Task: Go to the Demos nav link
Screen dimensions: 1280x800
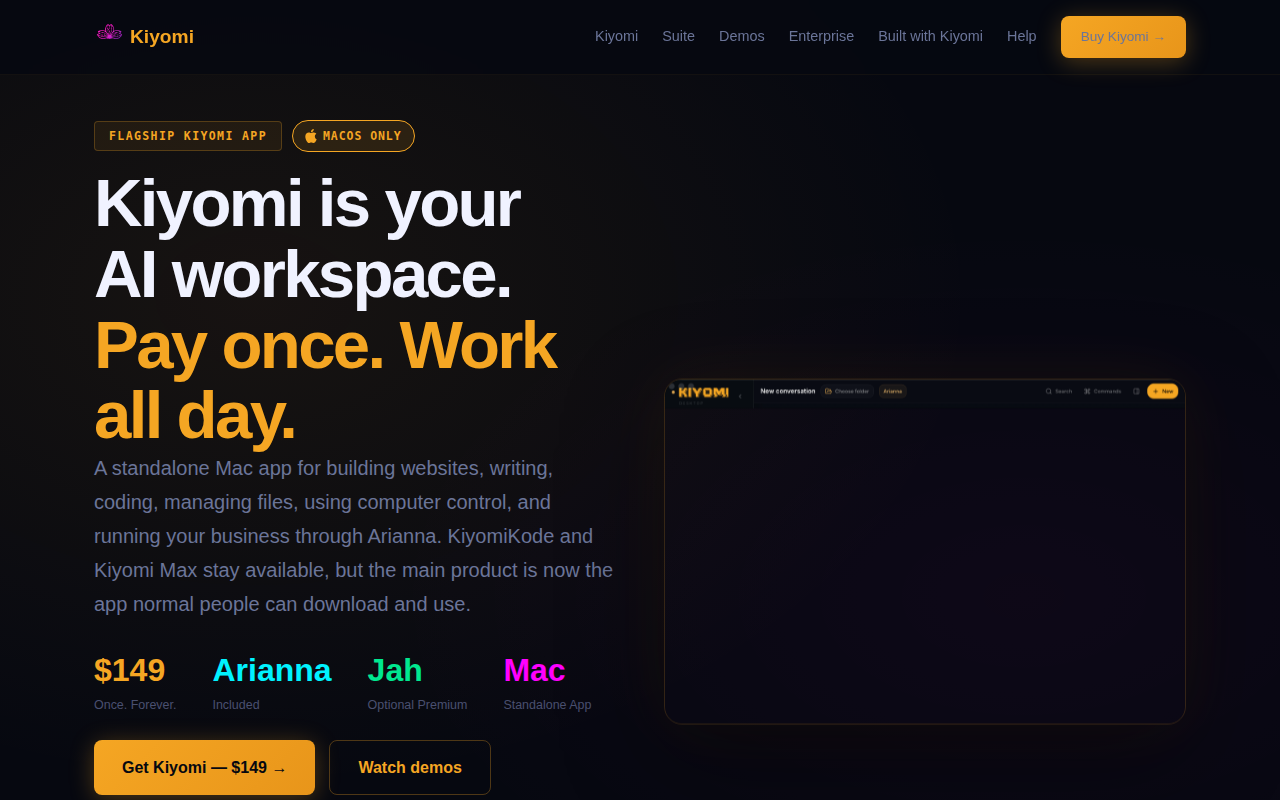Action: point(742,36)
